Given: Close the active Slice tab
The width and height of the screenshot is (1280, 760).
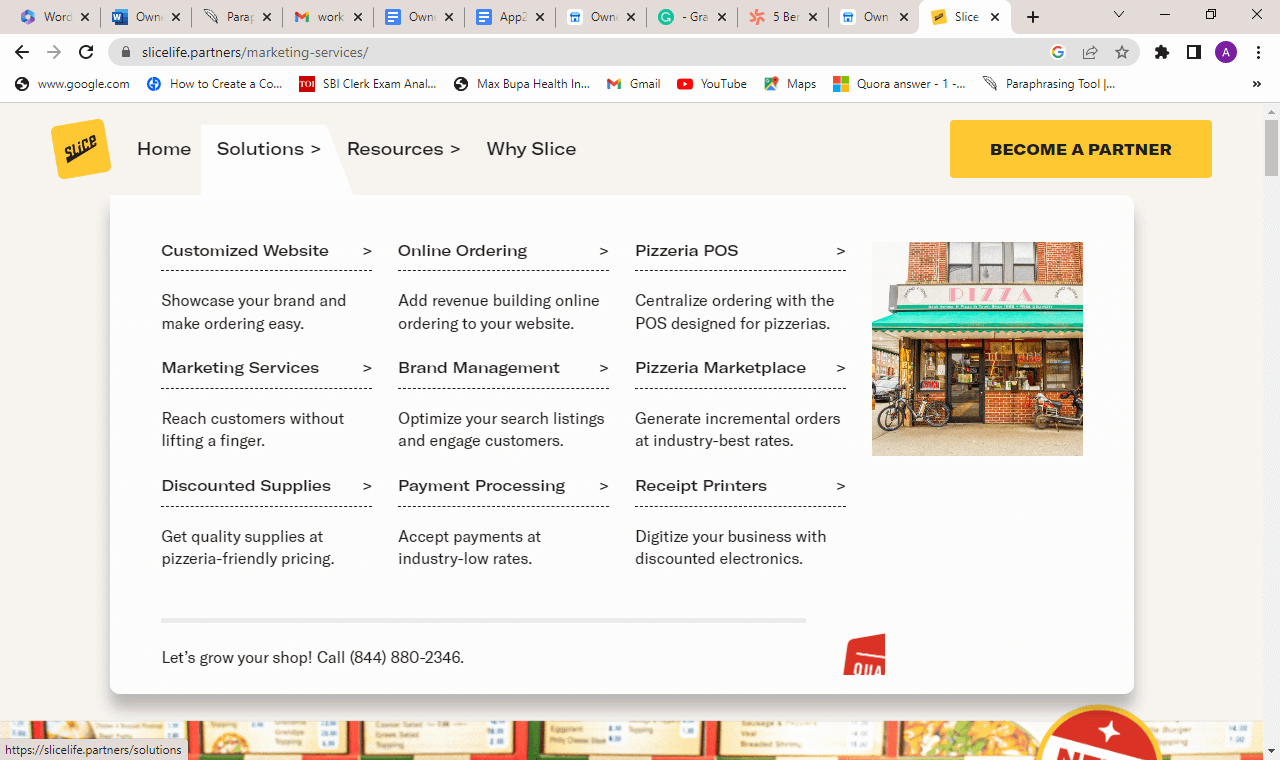Looking at the screenshot, I should pyautogui.click(x=995, y=17).
